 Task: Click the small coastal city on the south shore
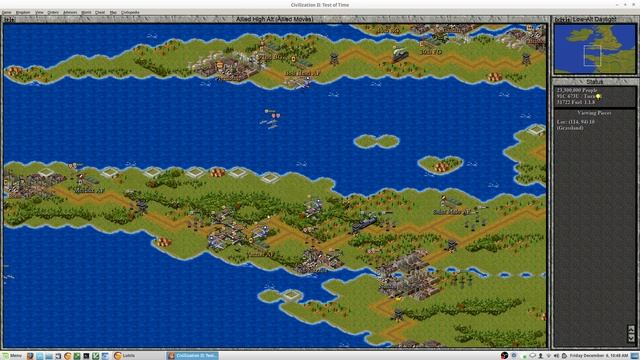(x=319, y=261)
